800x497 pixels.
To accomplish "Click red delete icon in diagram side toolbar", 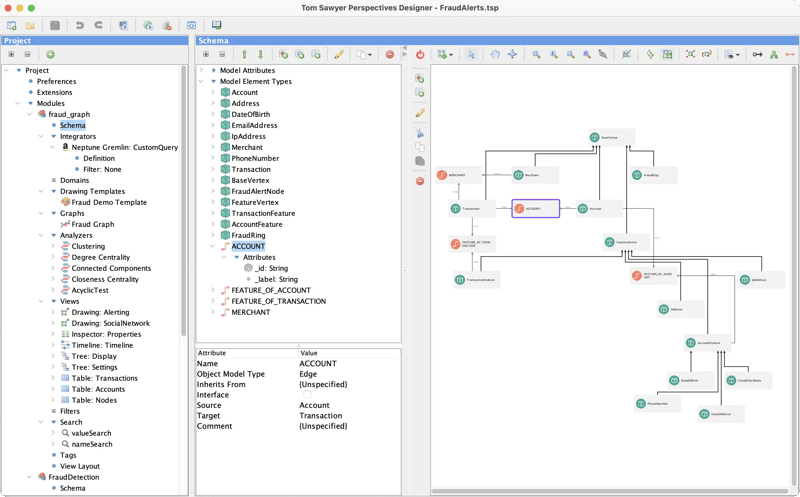I will (x=420, y=181).
